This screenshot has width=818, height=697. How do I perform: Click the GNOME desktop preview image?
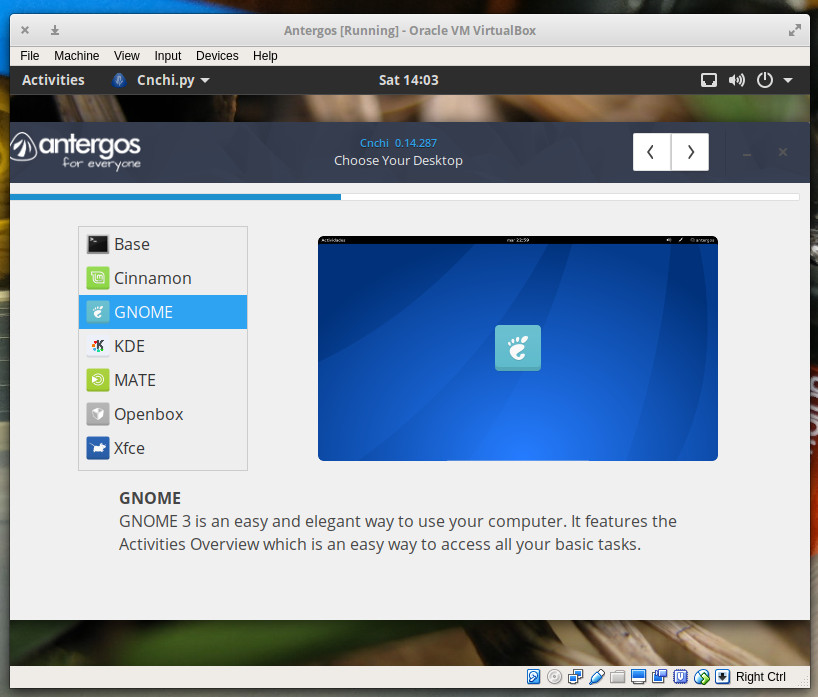click(517, 348)
